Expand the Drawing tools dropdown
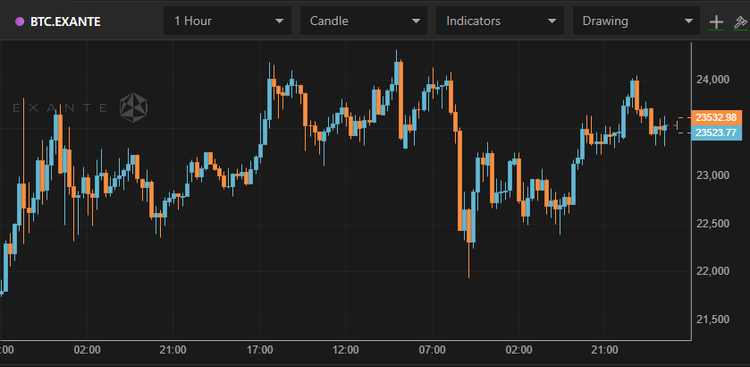 click(x=637, y=21)
